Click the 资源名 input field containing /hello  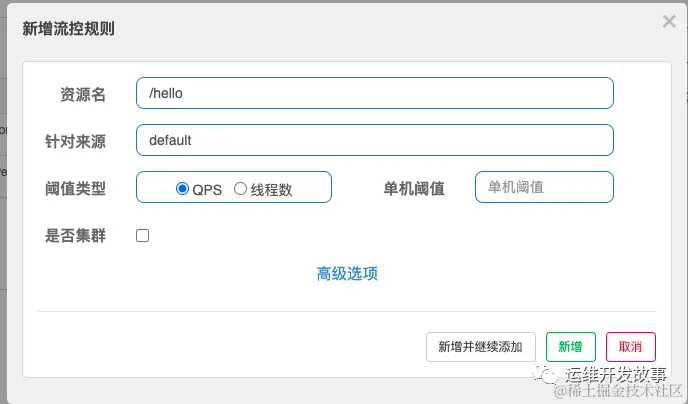pos(375,93)
